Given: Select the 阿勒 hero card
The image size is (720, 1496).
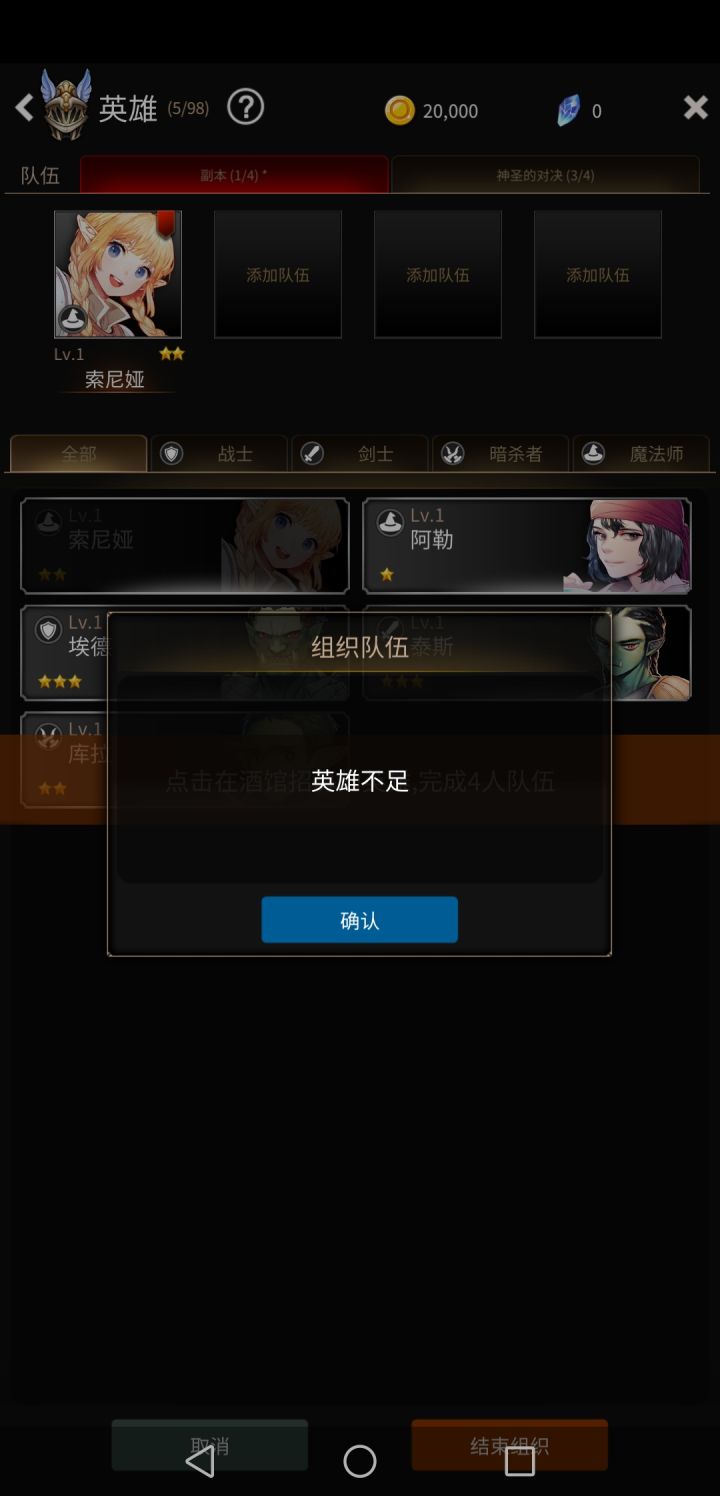Looking at the screenshot, I should click(x=527, y=546).
